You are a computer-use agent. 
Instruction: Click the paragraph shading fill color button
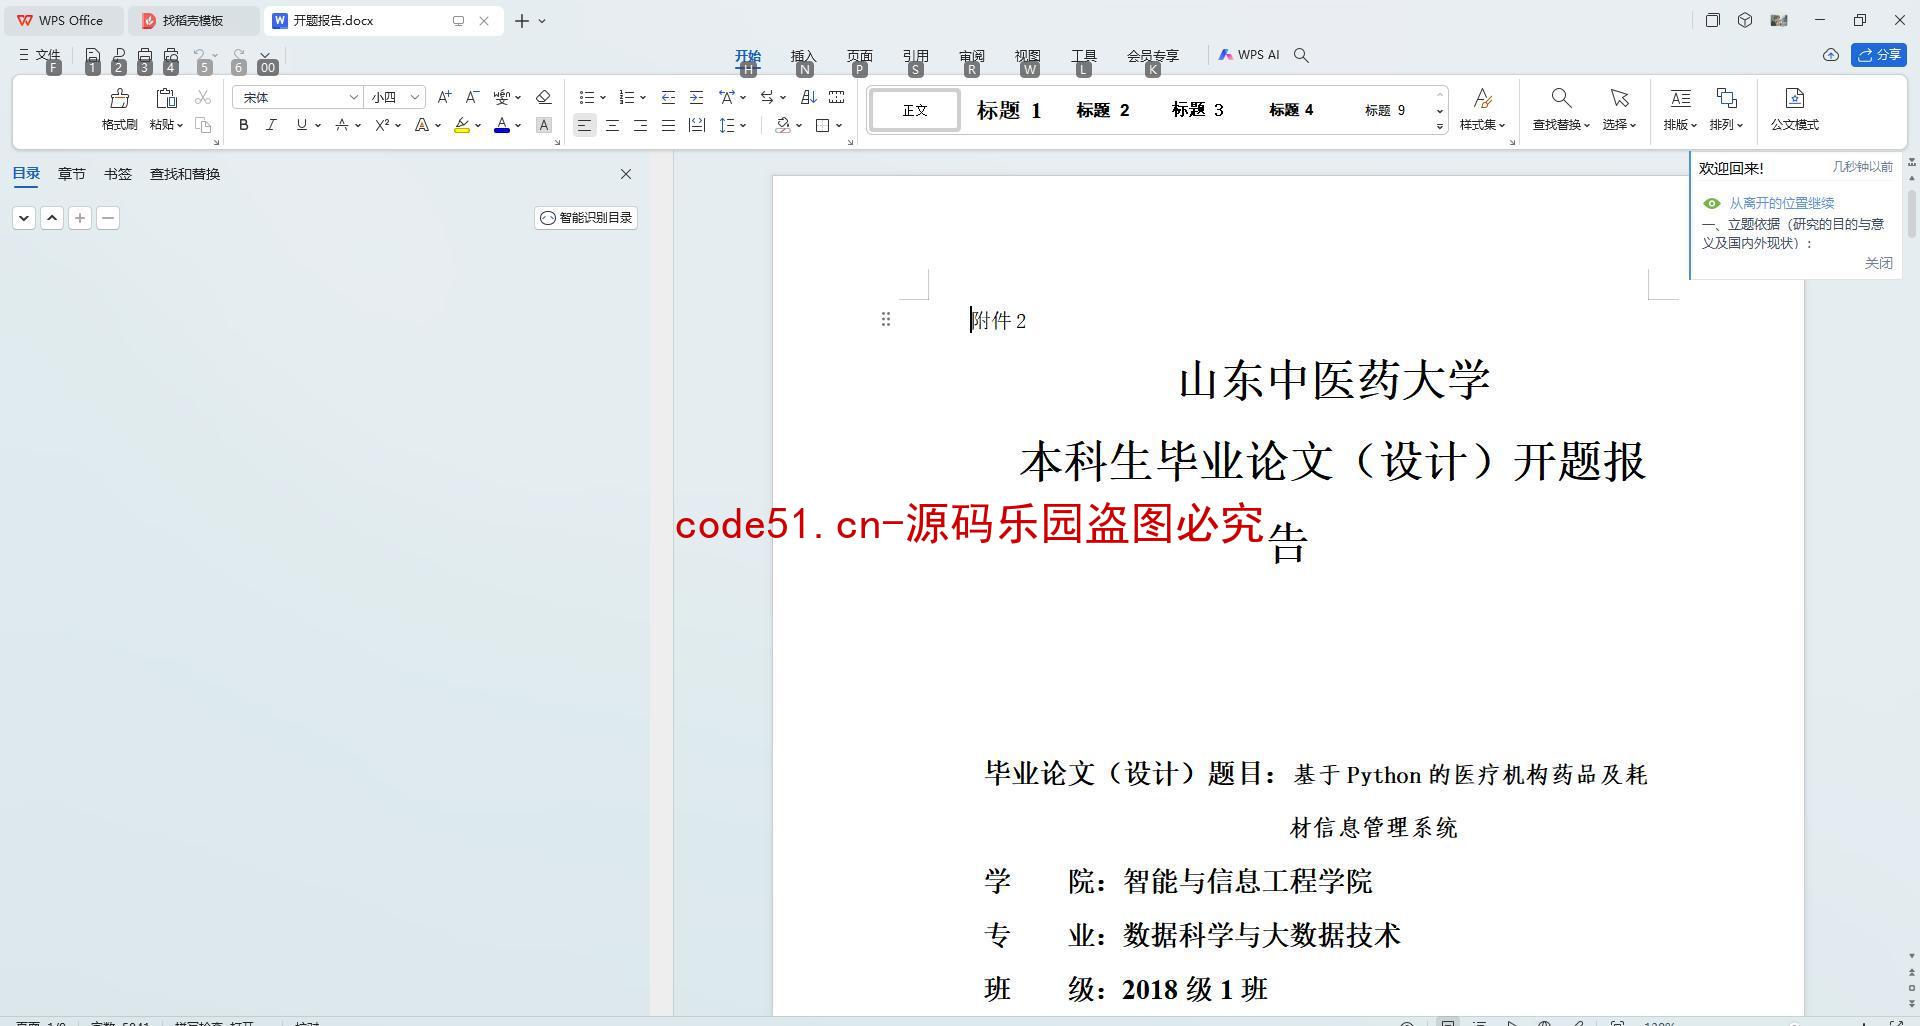pos(783,125)
